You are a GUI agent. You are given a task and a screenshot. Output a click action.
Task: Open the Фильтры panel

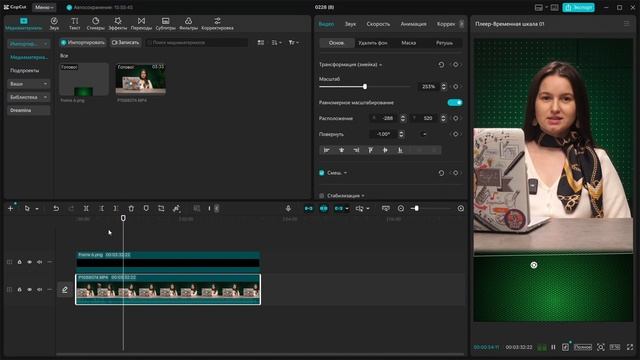coord(188,24)
